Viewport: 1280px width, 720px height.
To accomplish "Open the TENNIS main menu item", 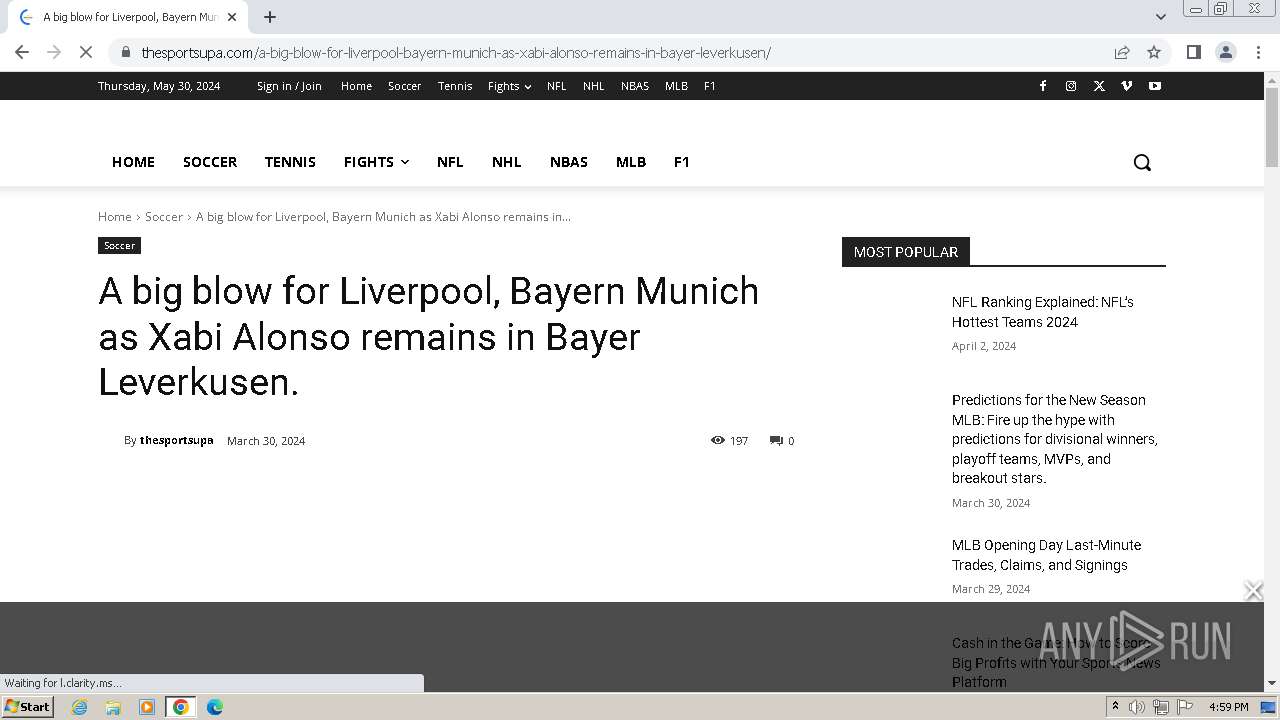I will 290,162.
